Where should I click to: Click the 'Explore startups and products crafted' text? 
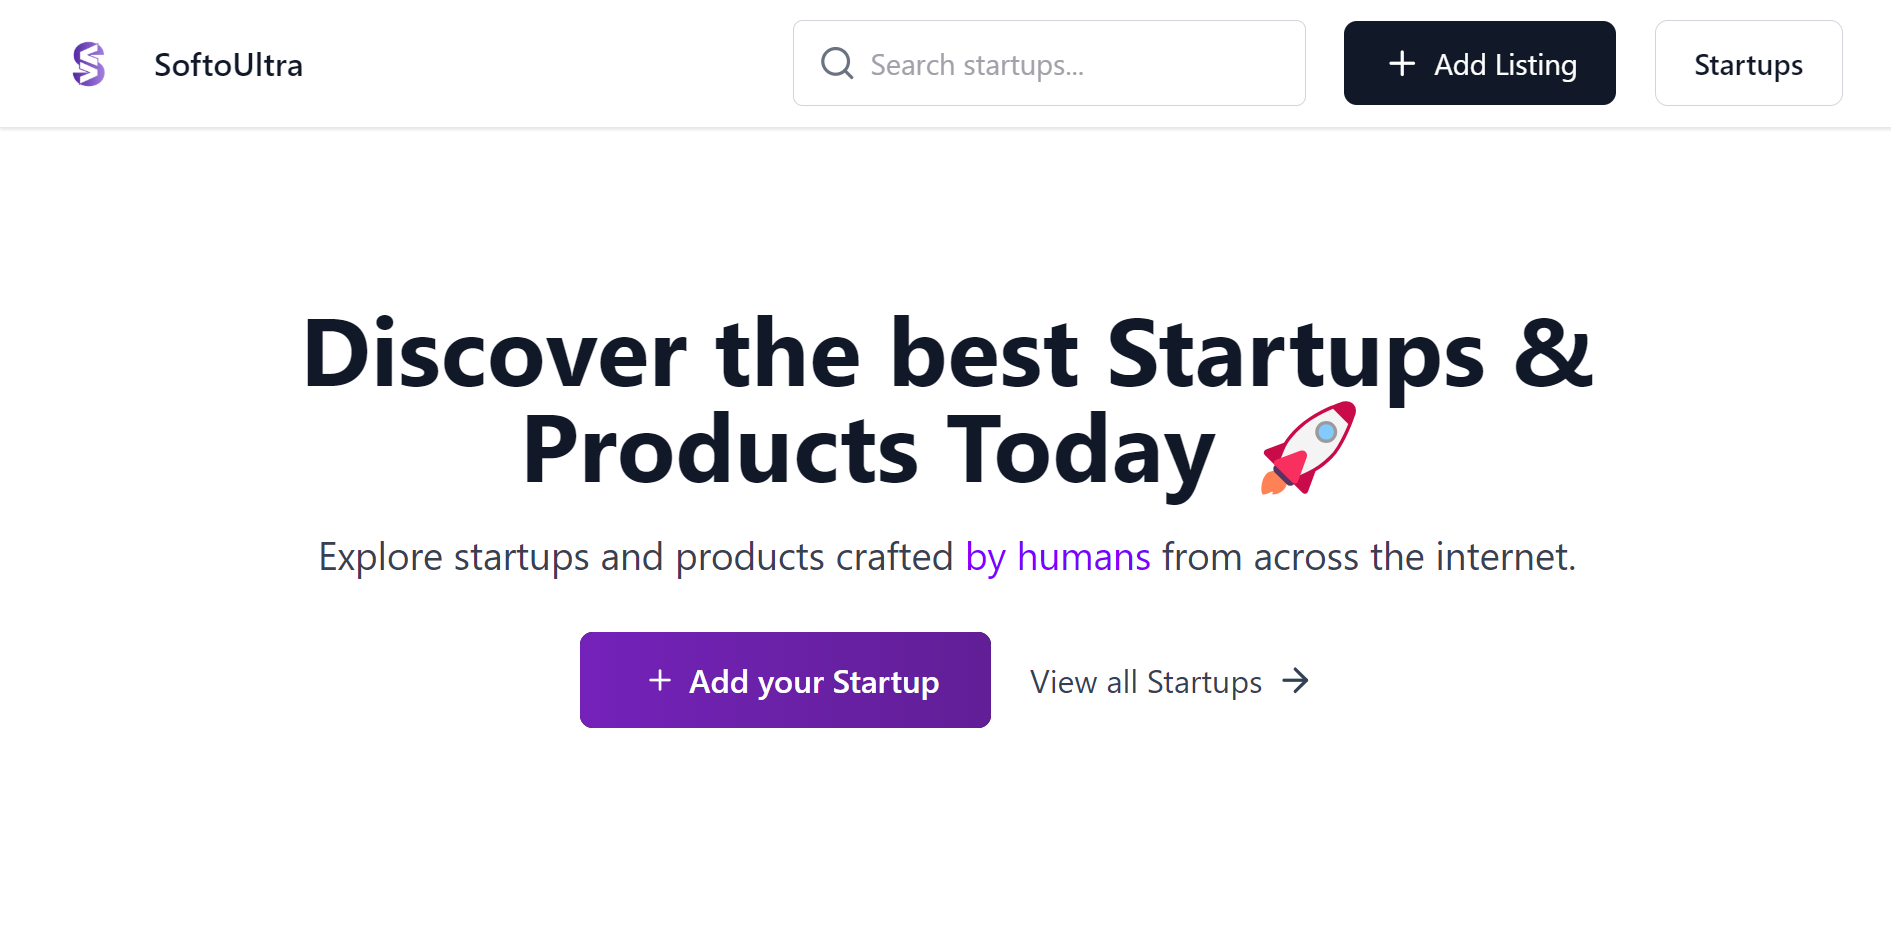[636, 557]
